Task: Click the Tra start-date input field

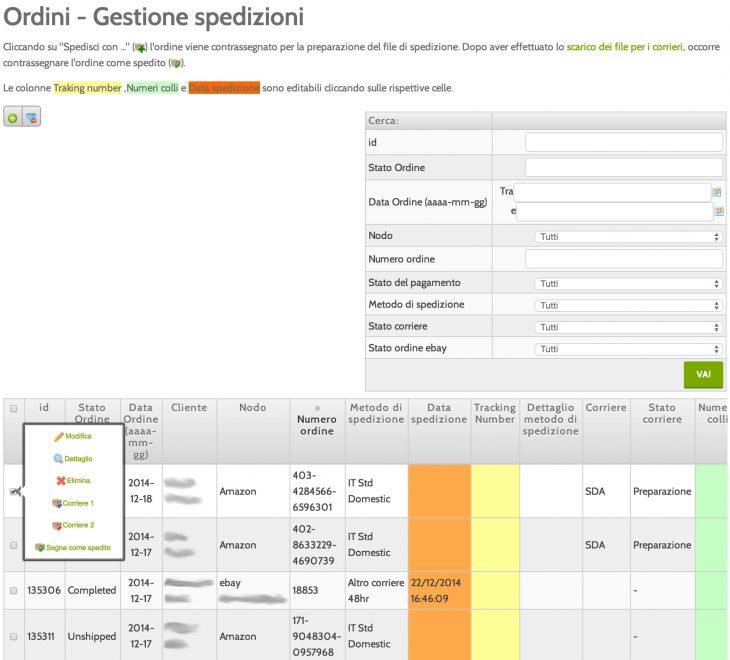Action: [612, 192]
